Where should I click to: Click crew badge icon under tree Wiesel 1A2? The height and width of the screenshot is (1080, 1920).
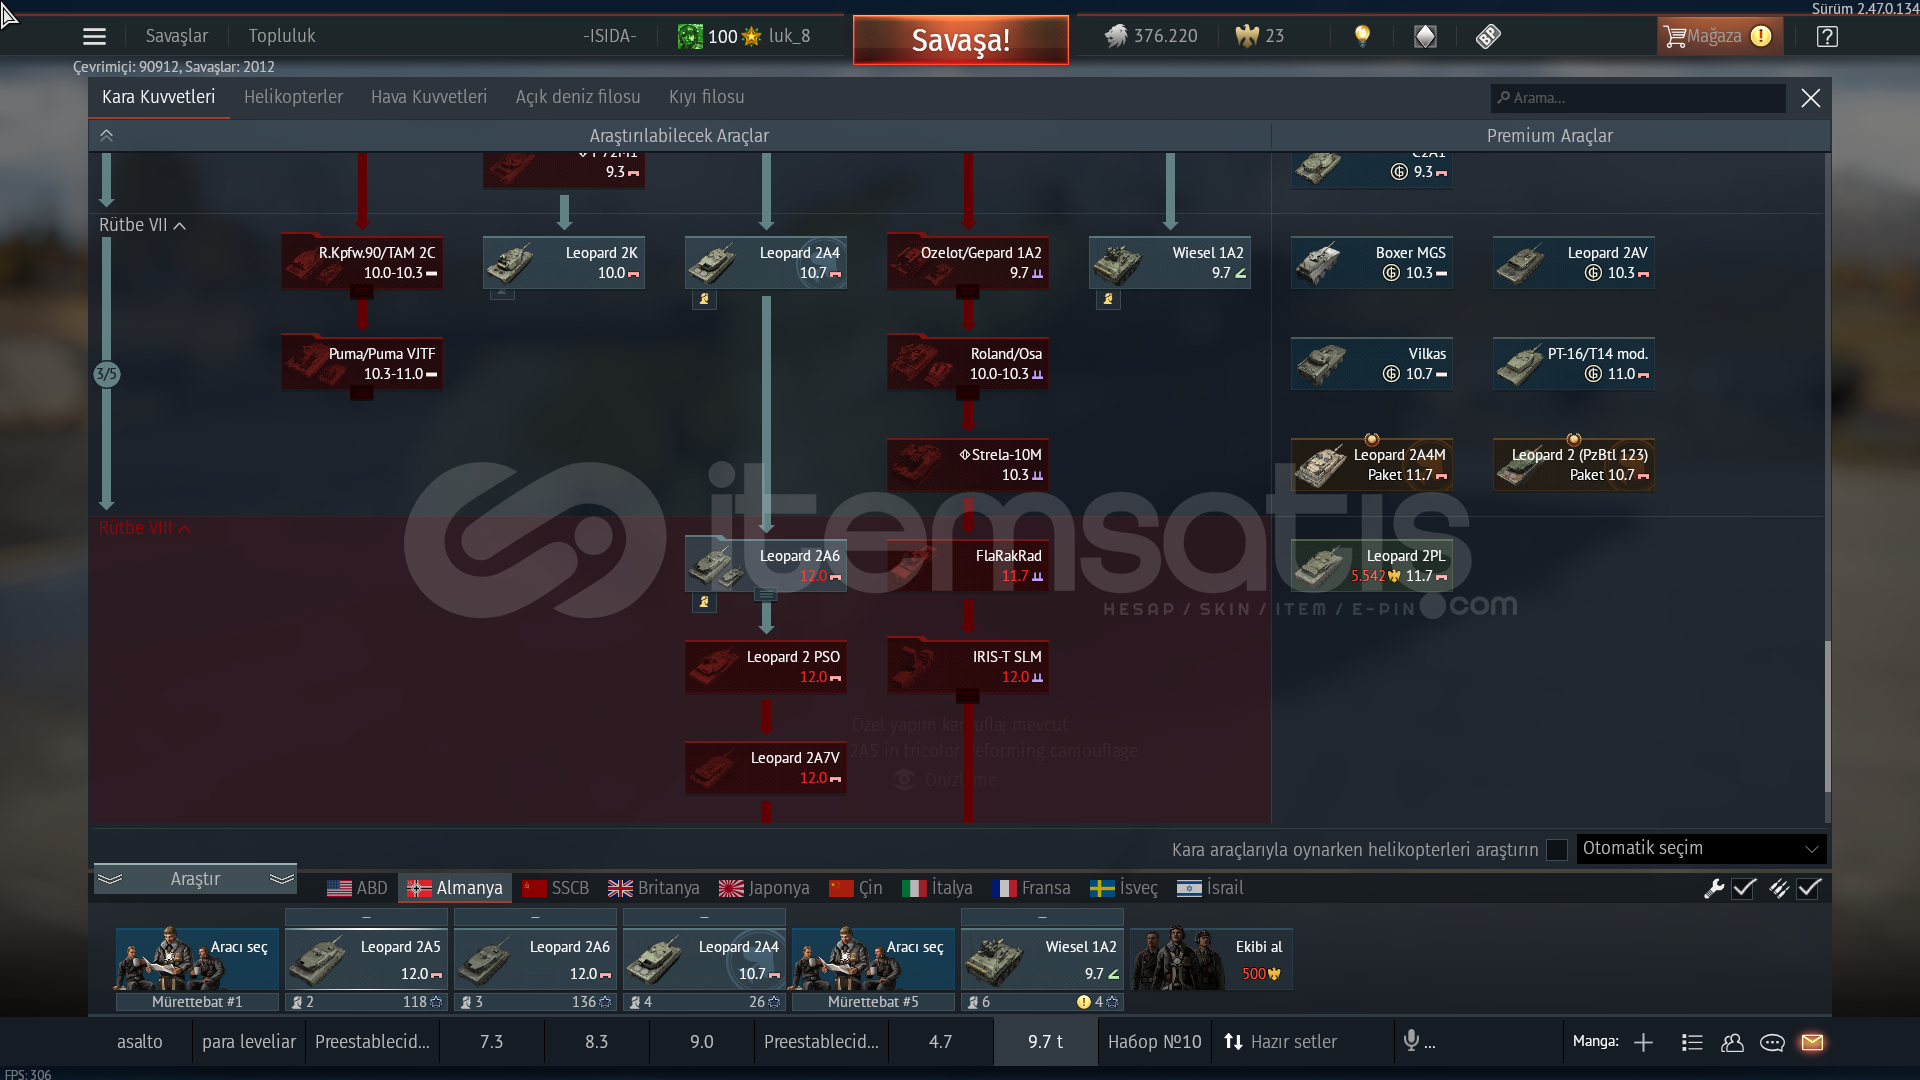point(1108,299)
